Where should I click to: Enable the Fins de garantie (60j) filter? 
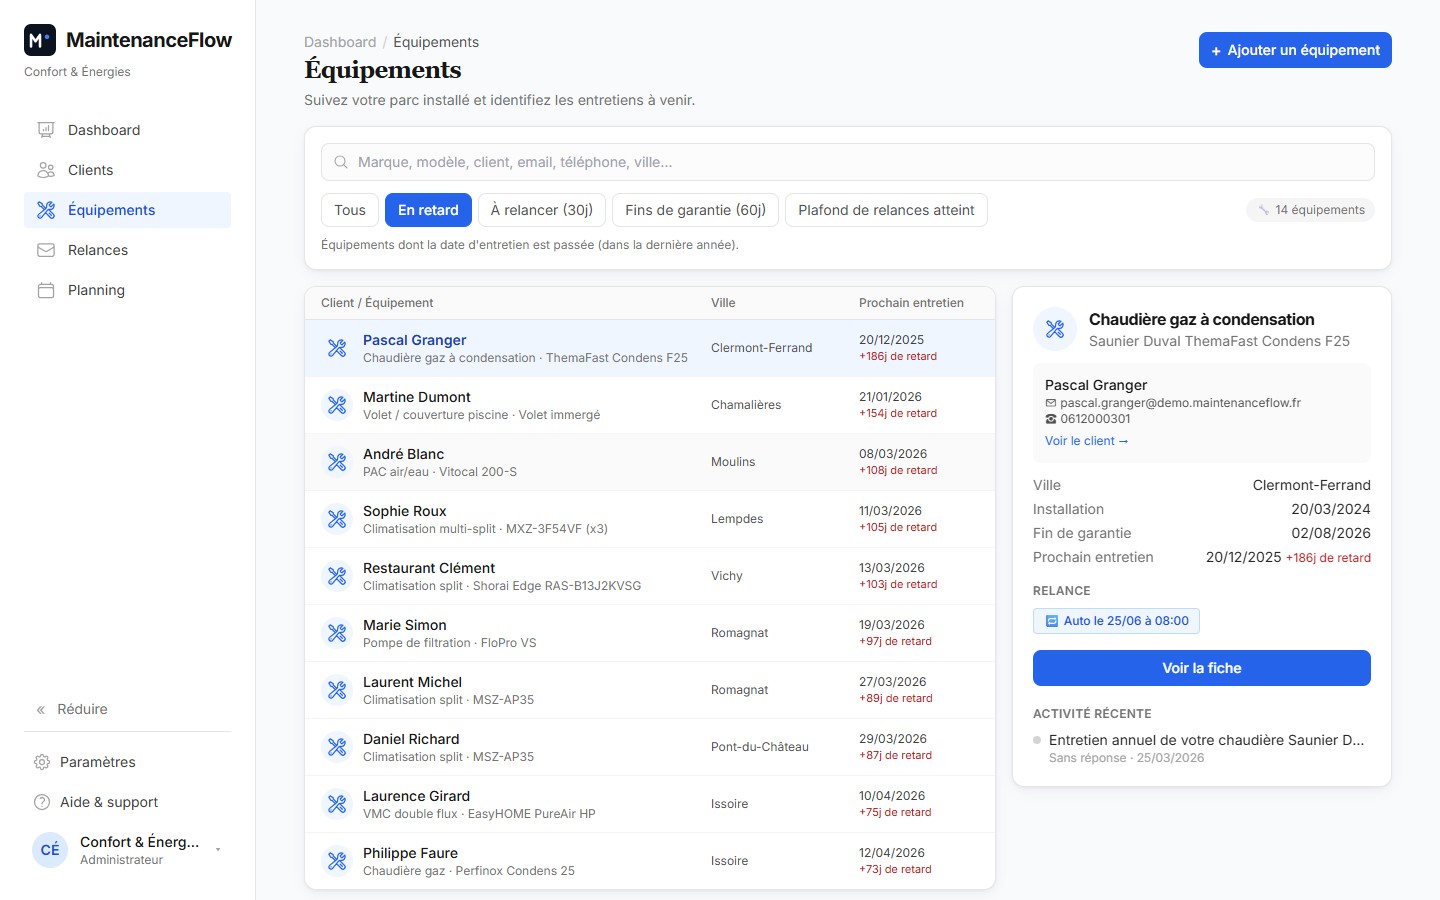point(696,210)
